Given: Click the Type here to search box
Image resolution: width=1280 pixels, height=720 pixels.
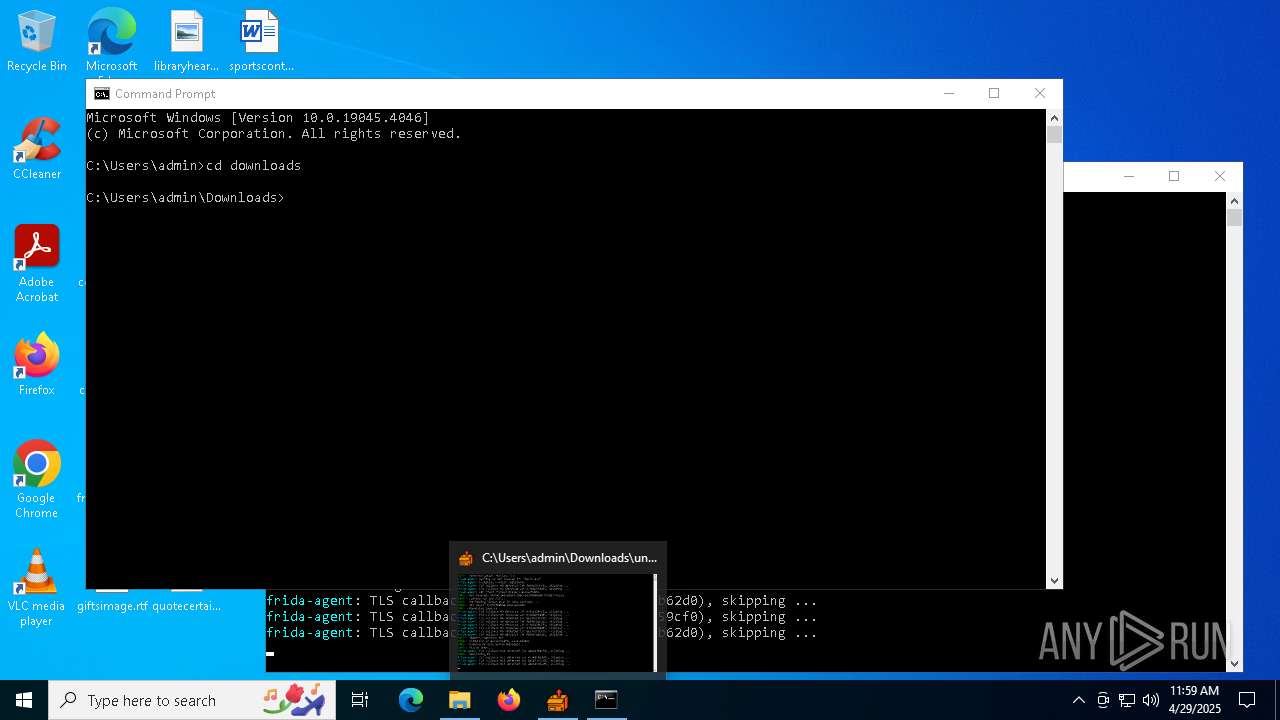Looking at the screenshot, I should [193, 700].
